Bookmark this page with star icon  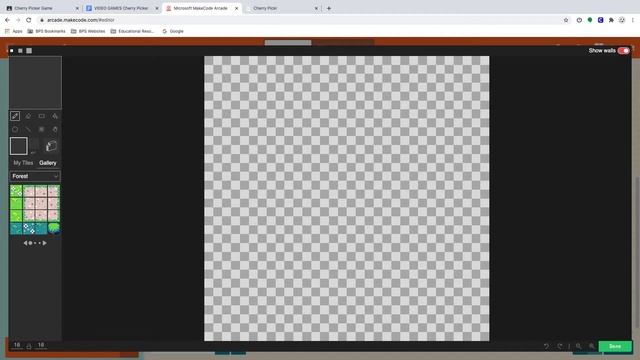point(566,20)
